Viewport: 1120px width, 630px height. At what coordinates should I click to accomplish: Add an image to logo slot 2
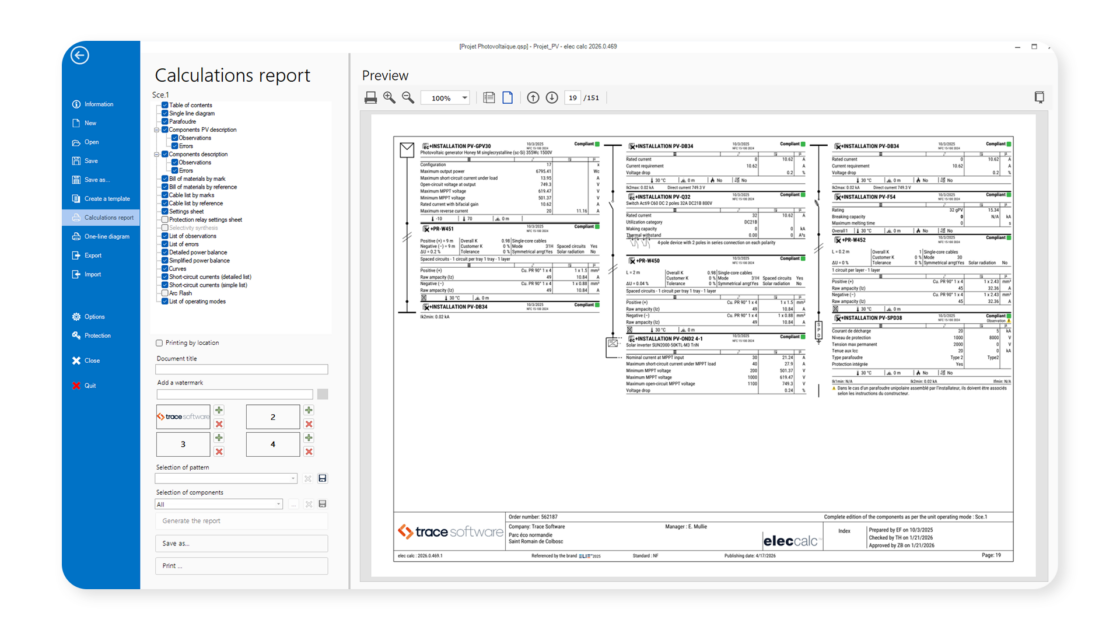point(308,411)
